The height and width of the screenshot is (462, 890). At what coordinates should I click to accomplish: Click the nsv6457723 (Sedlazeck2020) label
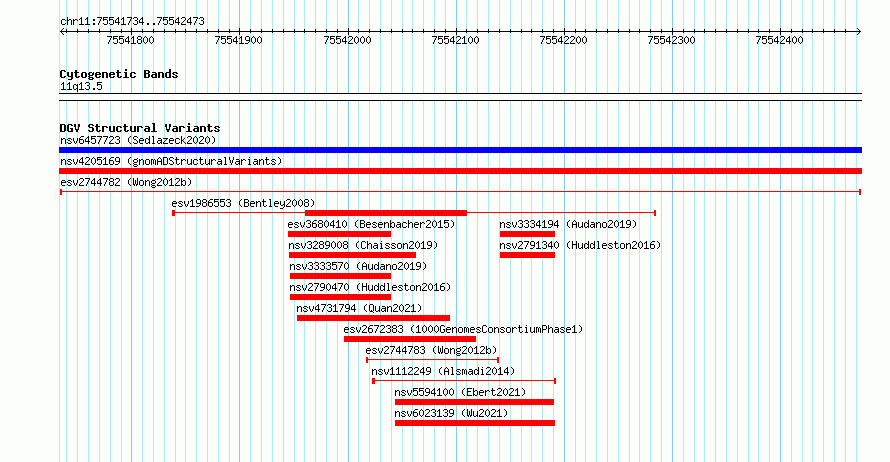click(x=138, y=140)
